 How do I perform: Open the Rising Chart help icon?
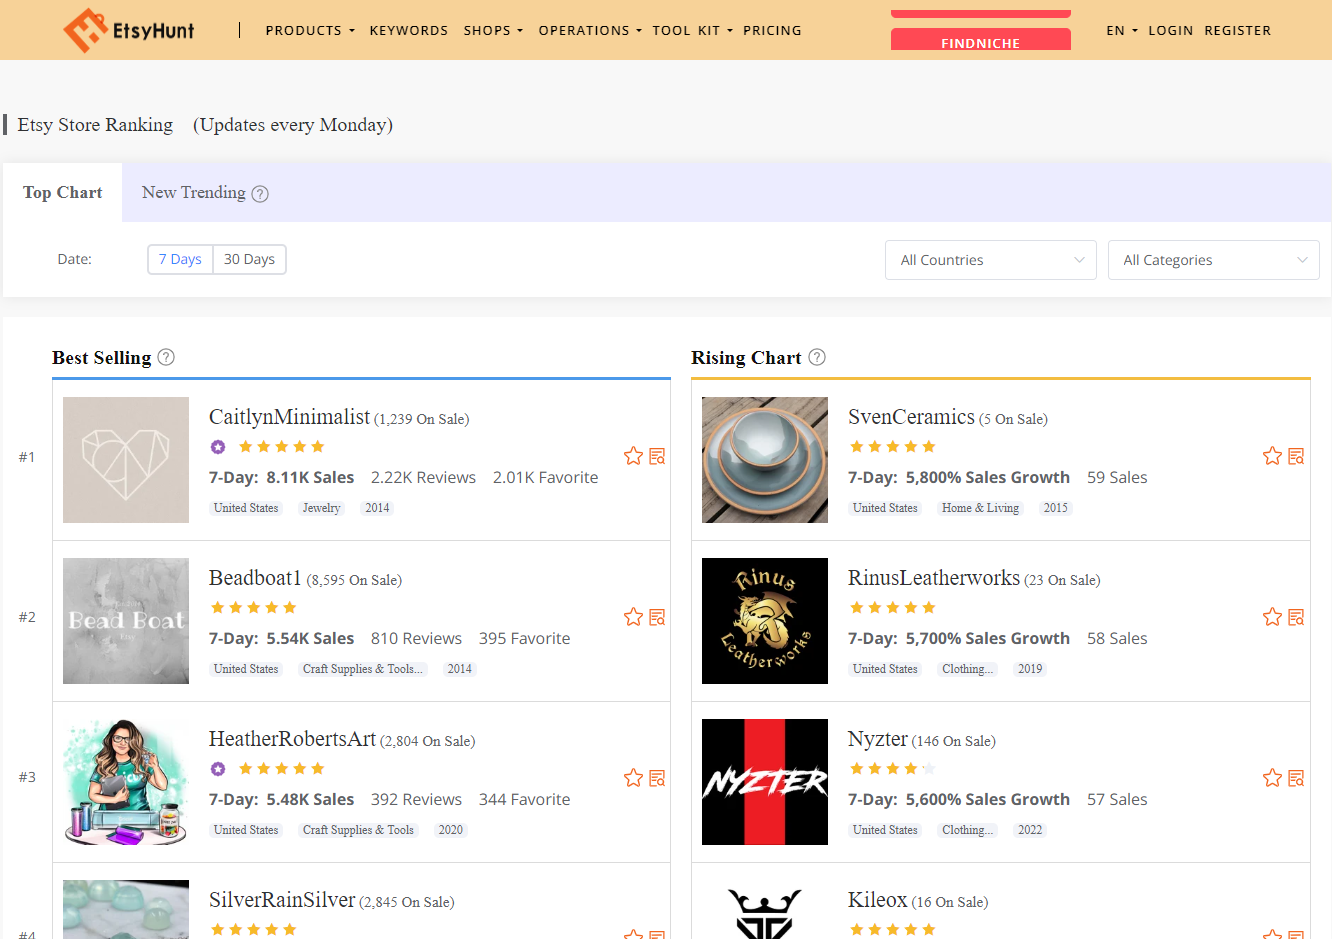click(x=817, y=357)
